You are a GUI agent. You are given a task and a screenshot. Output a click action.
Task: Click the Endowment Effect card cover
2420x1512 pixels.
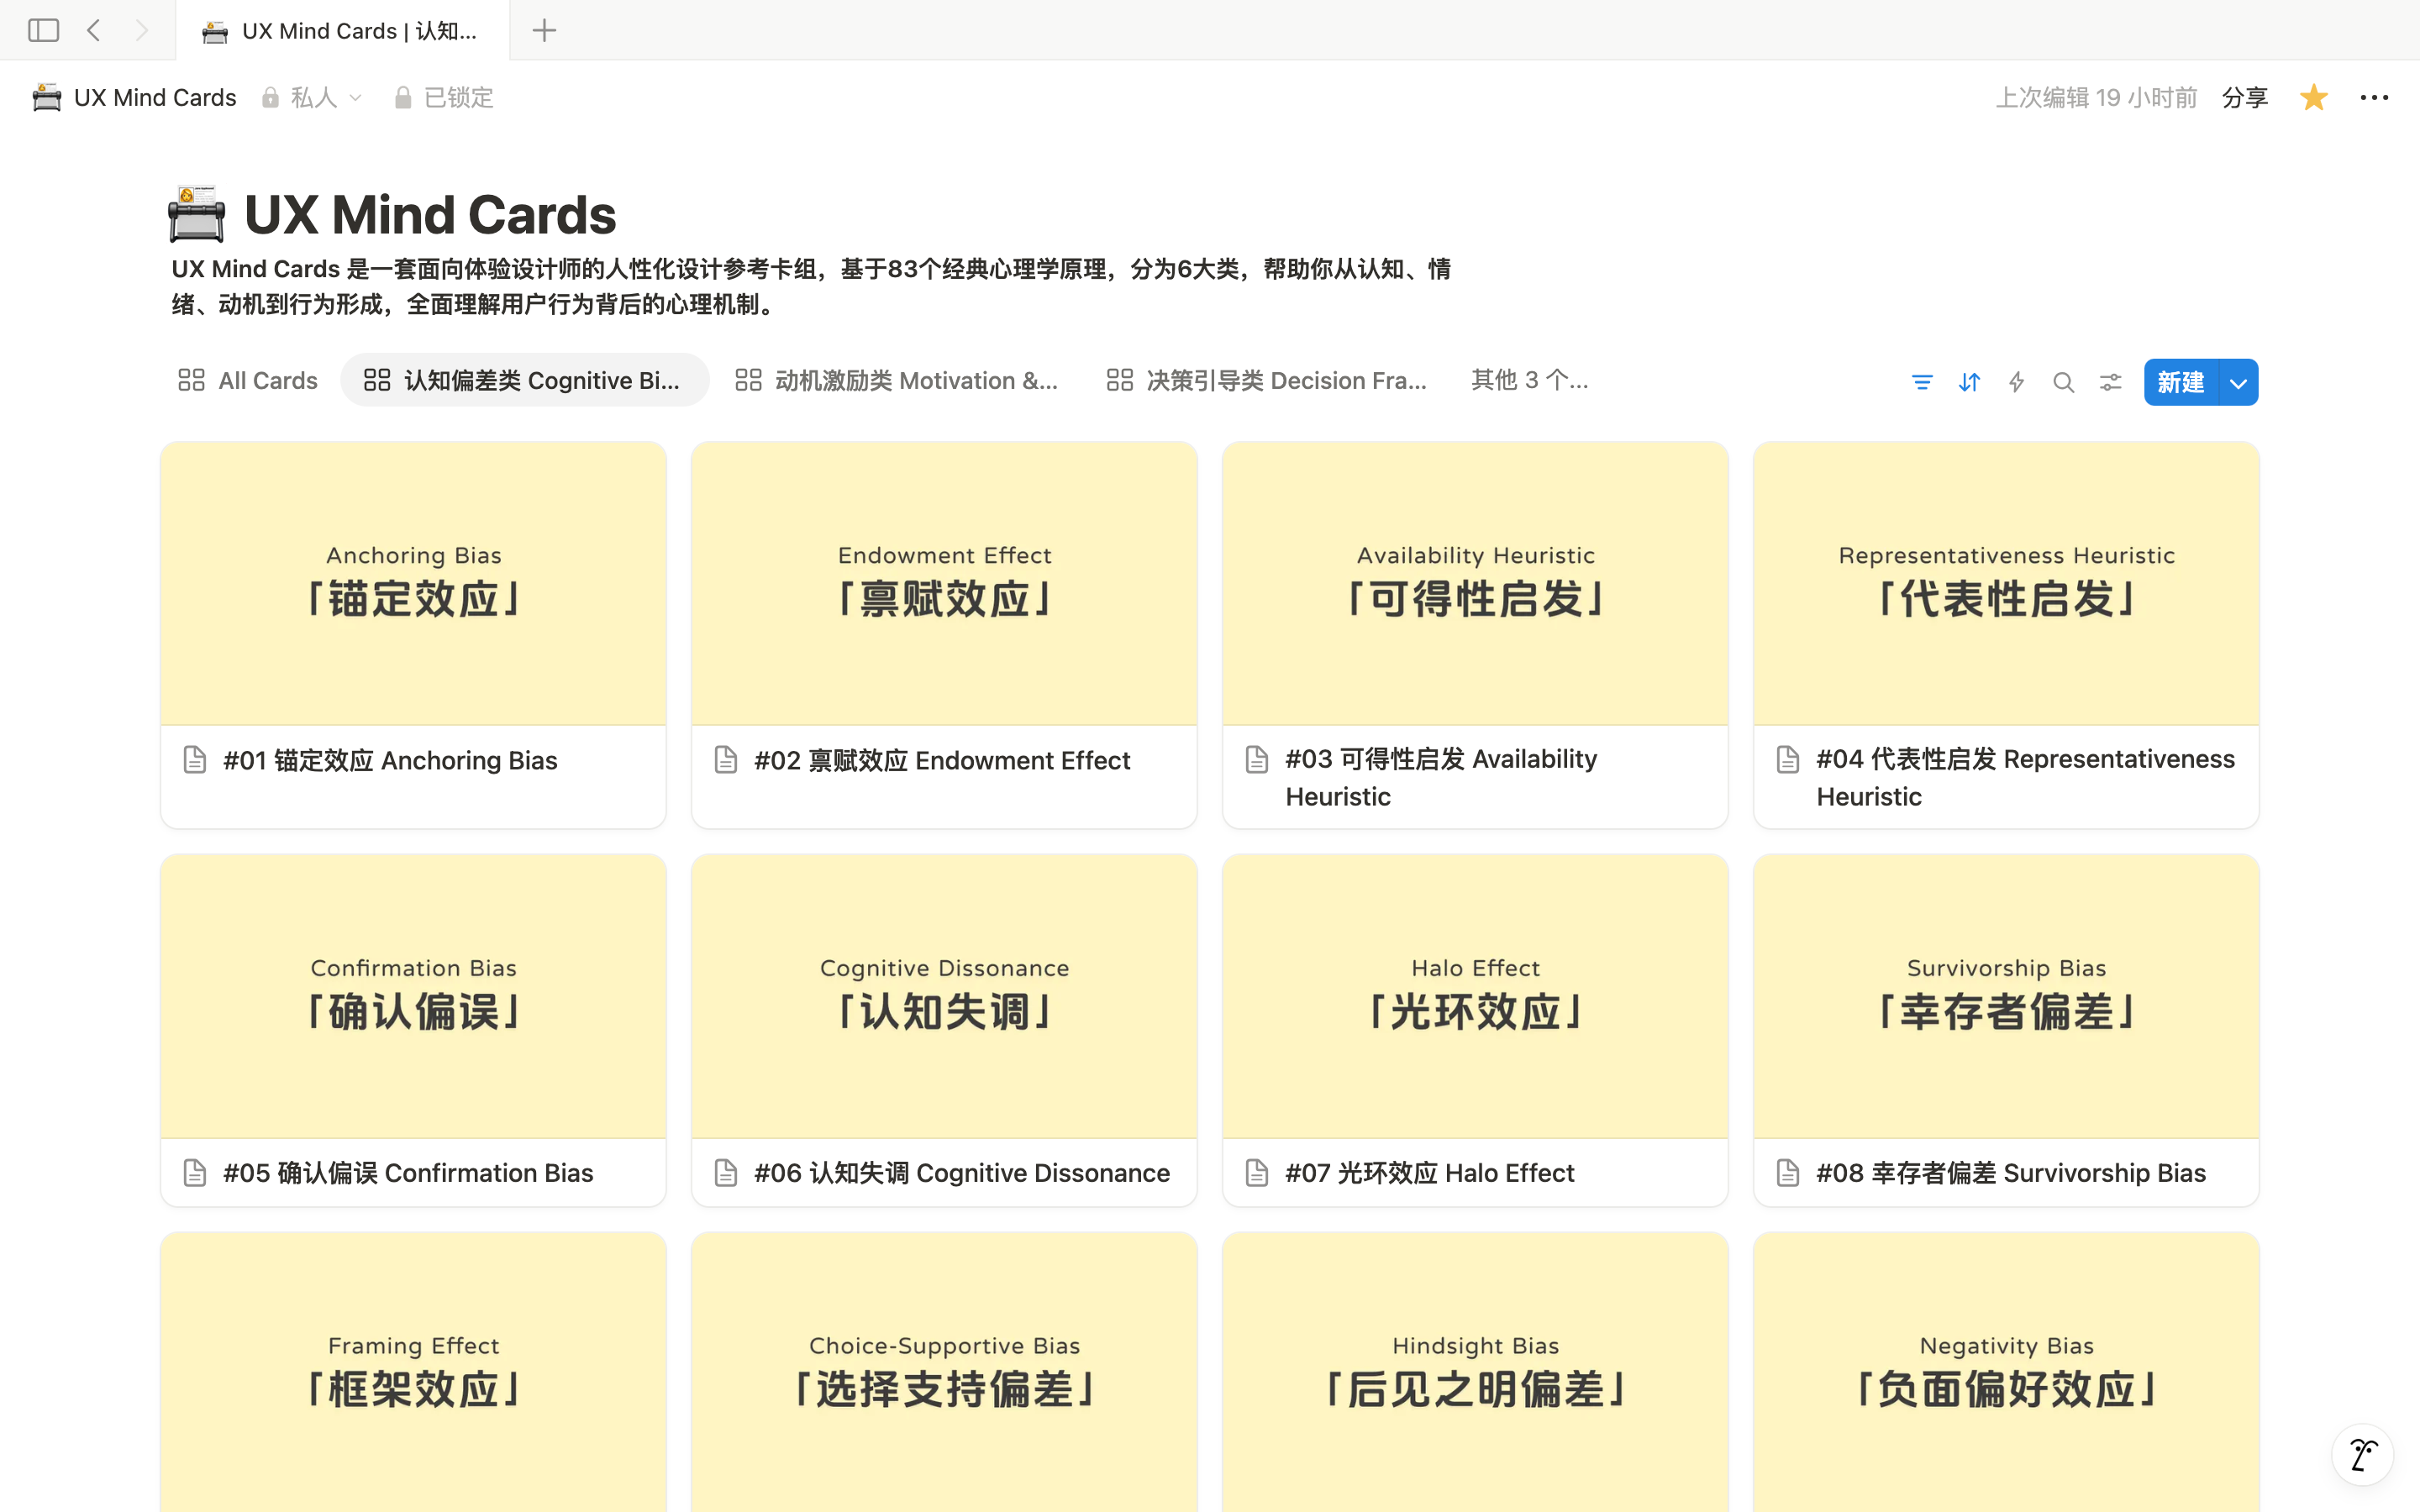(944, 584)
